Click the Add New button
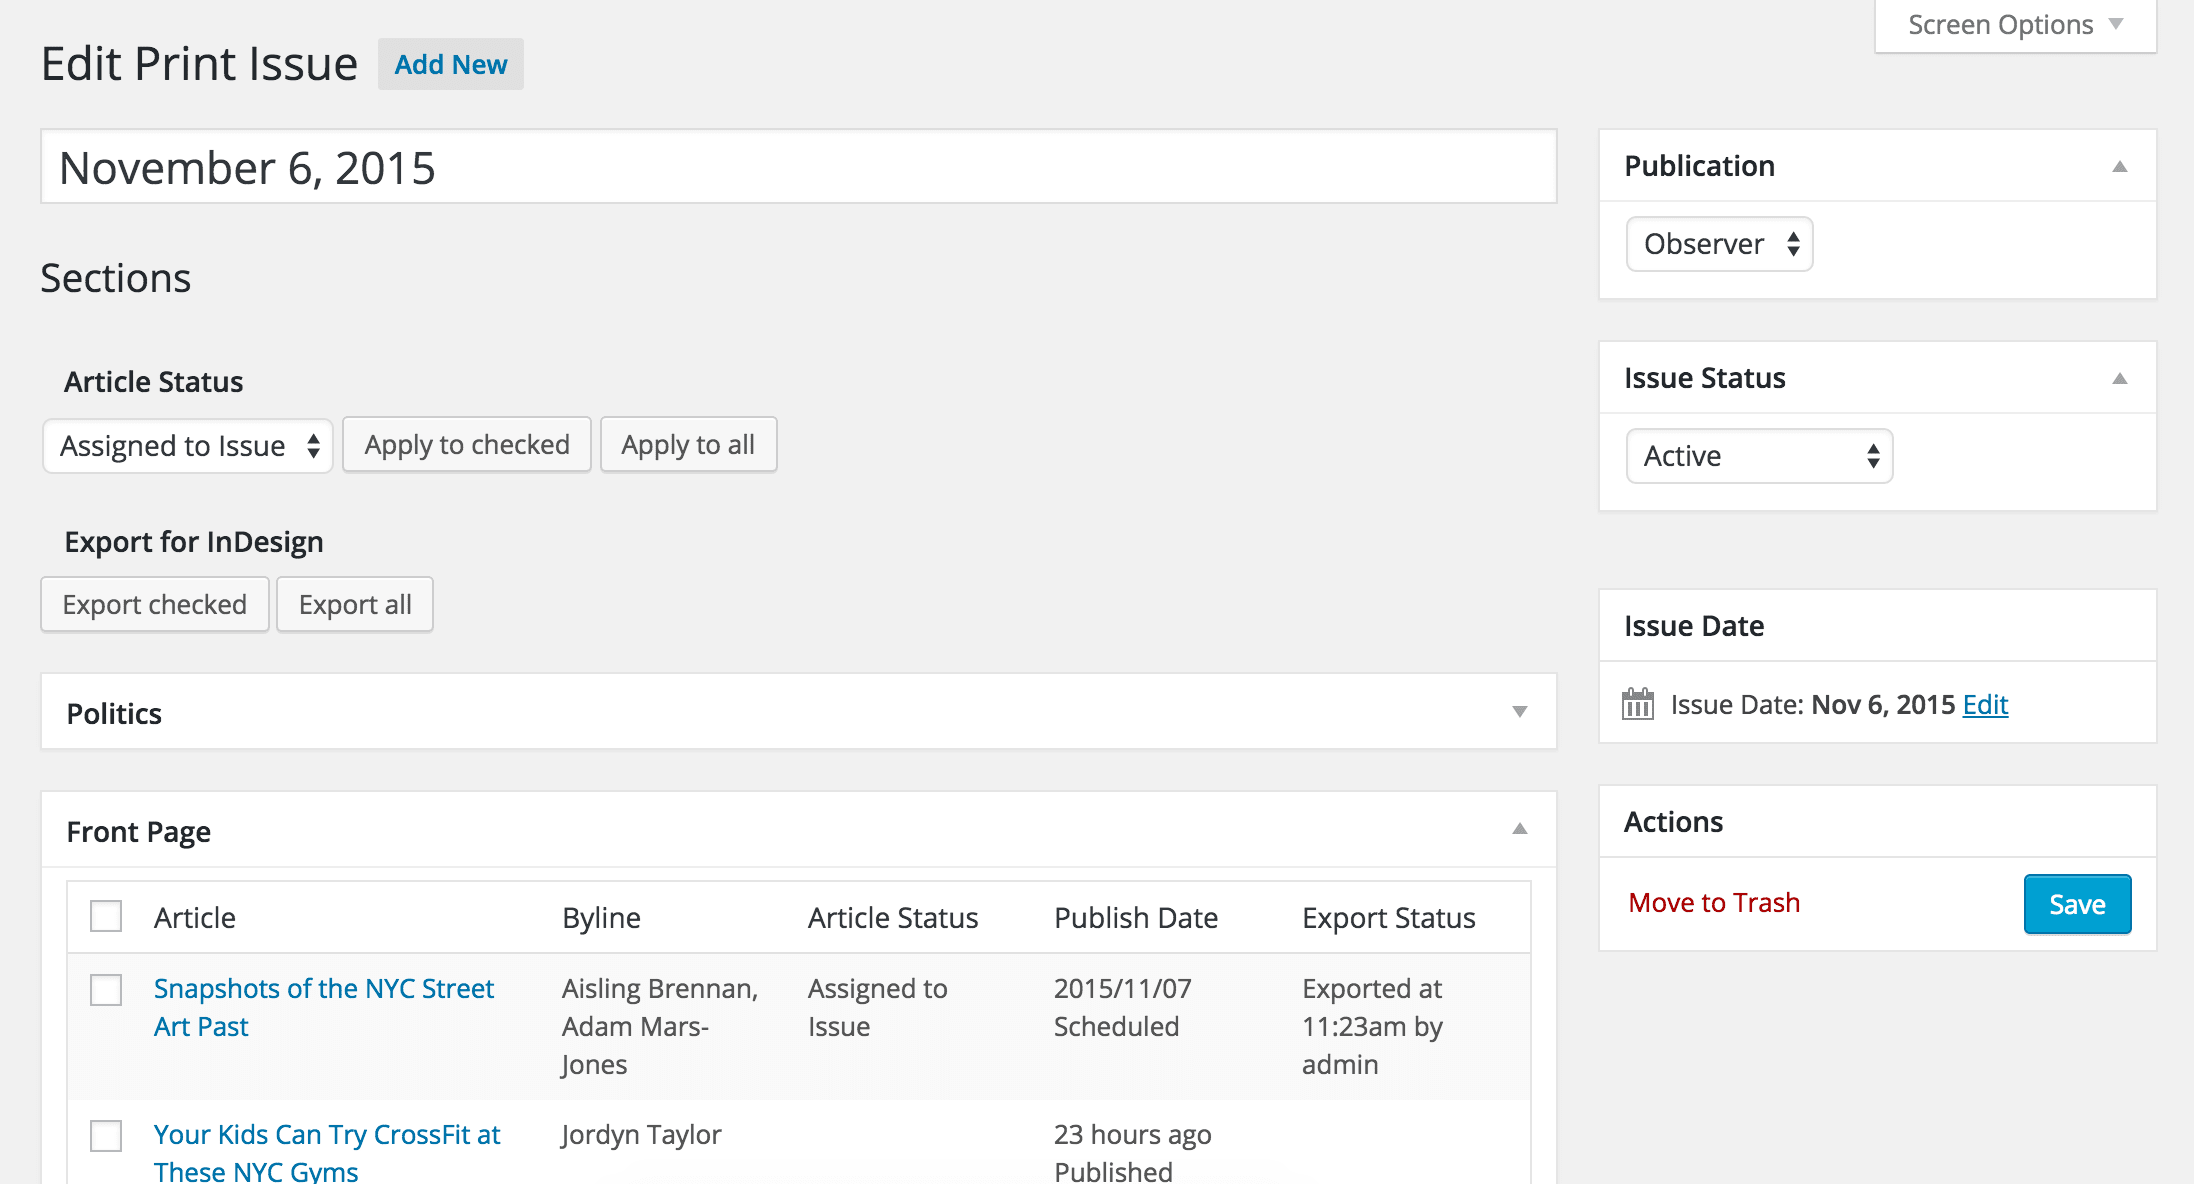 (451, 64)
